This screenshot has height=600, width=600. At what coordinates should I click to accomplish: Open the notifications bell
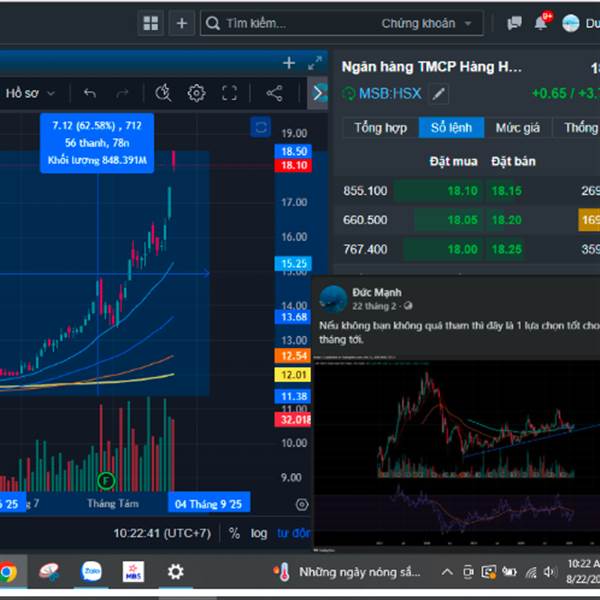(x=541, y=23)
